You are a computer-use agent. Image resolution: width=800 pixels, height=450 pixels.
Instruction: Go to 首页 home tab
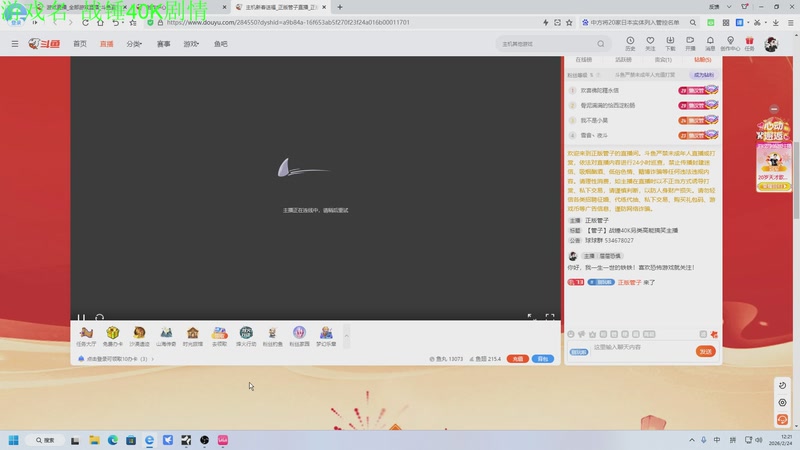[80, 44]
